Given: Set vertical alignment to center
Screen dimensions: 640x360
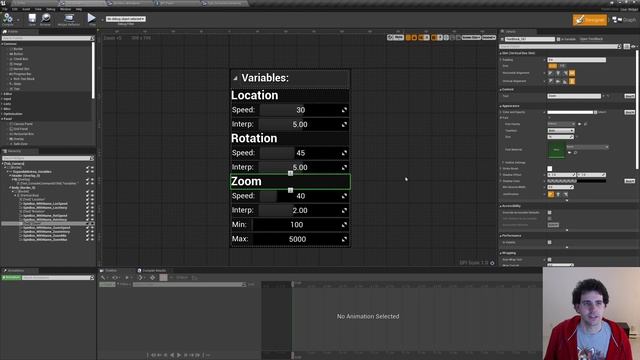Looking at the screenshot, I should click(558, 81).
